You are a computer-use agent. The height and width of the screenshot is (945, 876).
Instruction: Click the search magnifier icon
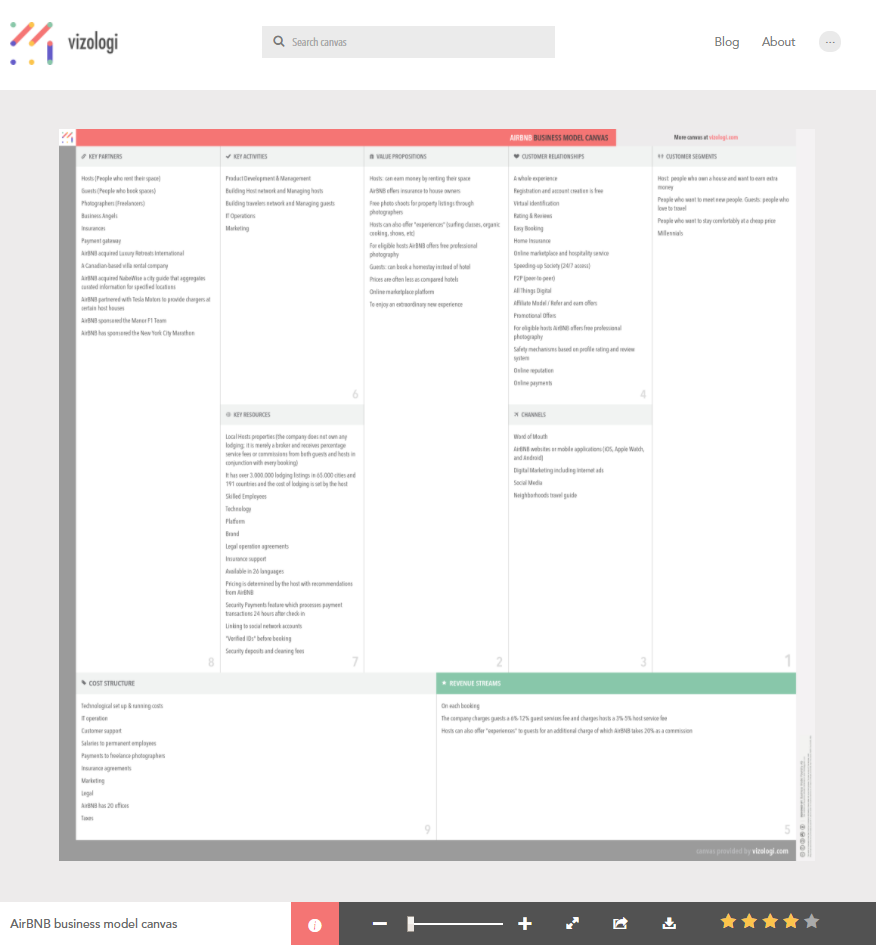pos(279,42)
